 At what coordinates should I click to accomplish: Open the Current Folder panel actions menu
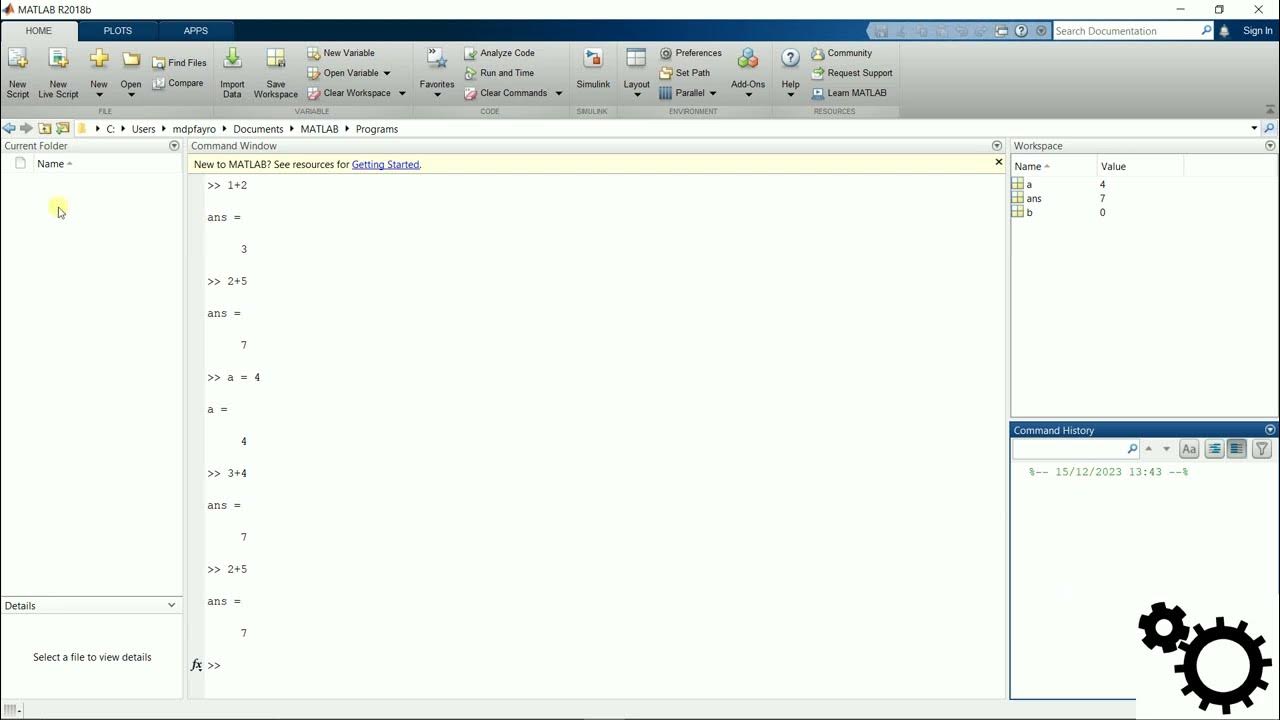174,146
